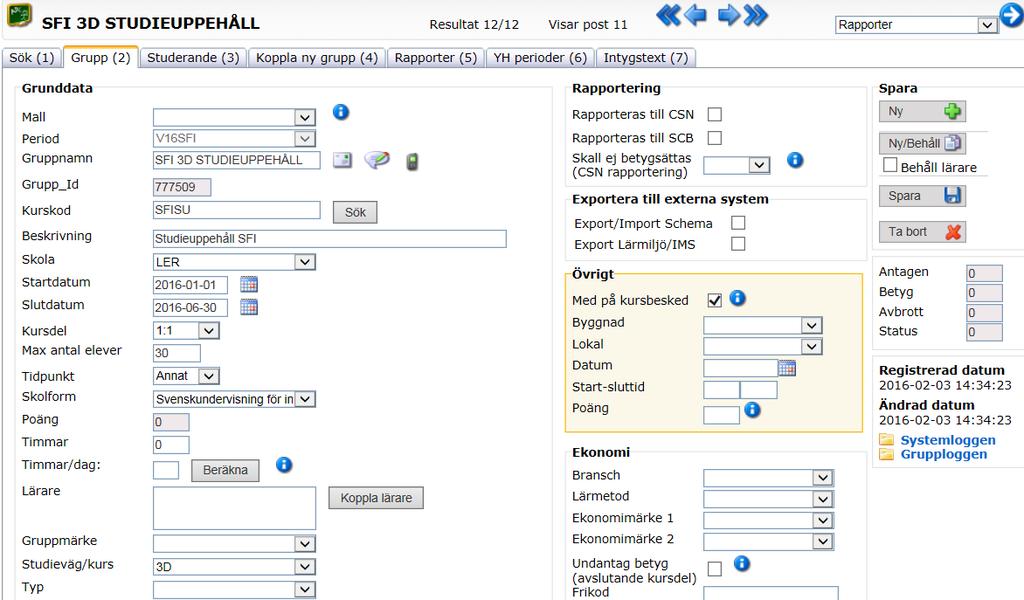Click the Ny button
Screen dimensions: 1024x600
tap(922, 112)
